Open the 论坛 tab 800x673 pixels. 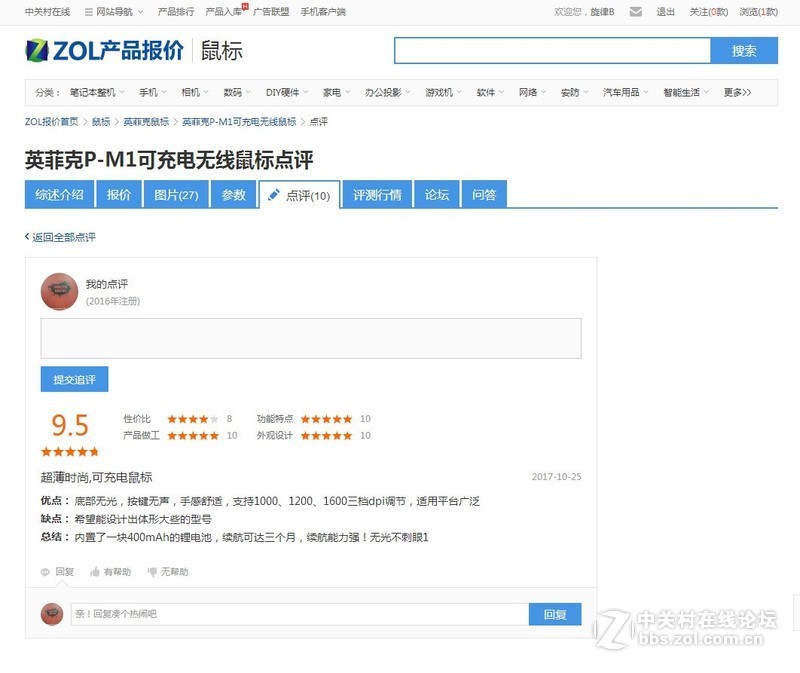[x=437, y=194]
